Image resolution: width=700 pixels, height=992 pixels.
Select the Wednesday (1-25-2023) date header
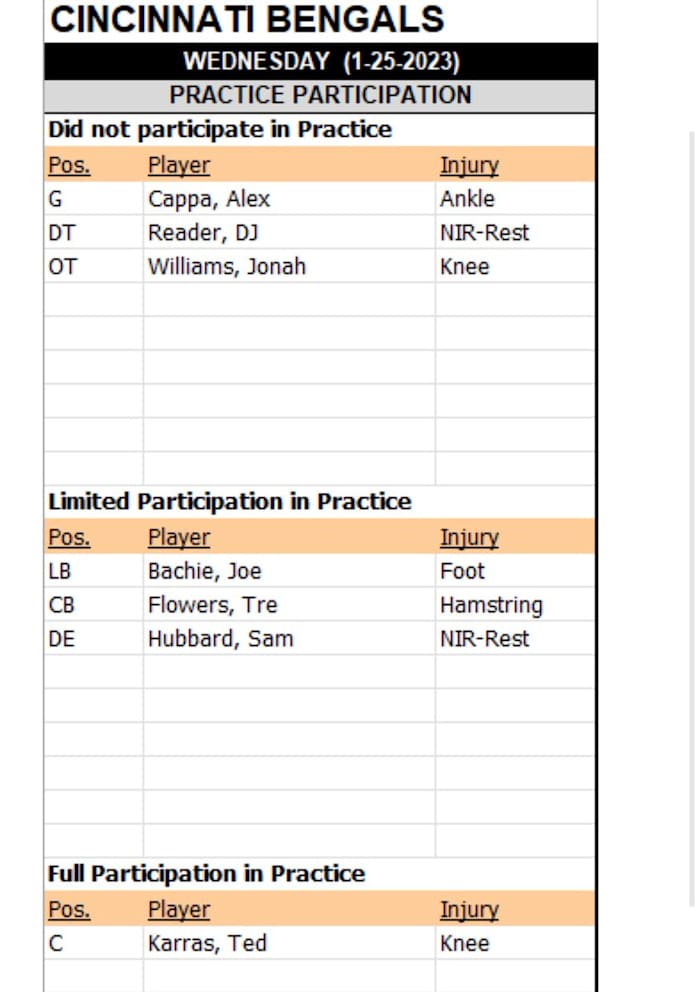pyautogui.click(x=321, y=61)
